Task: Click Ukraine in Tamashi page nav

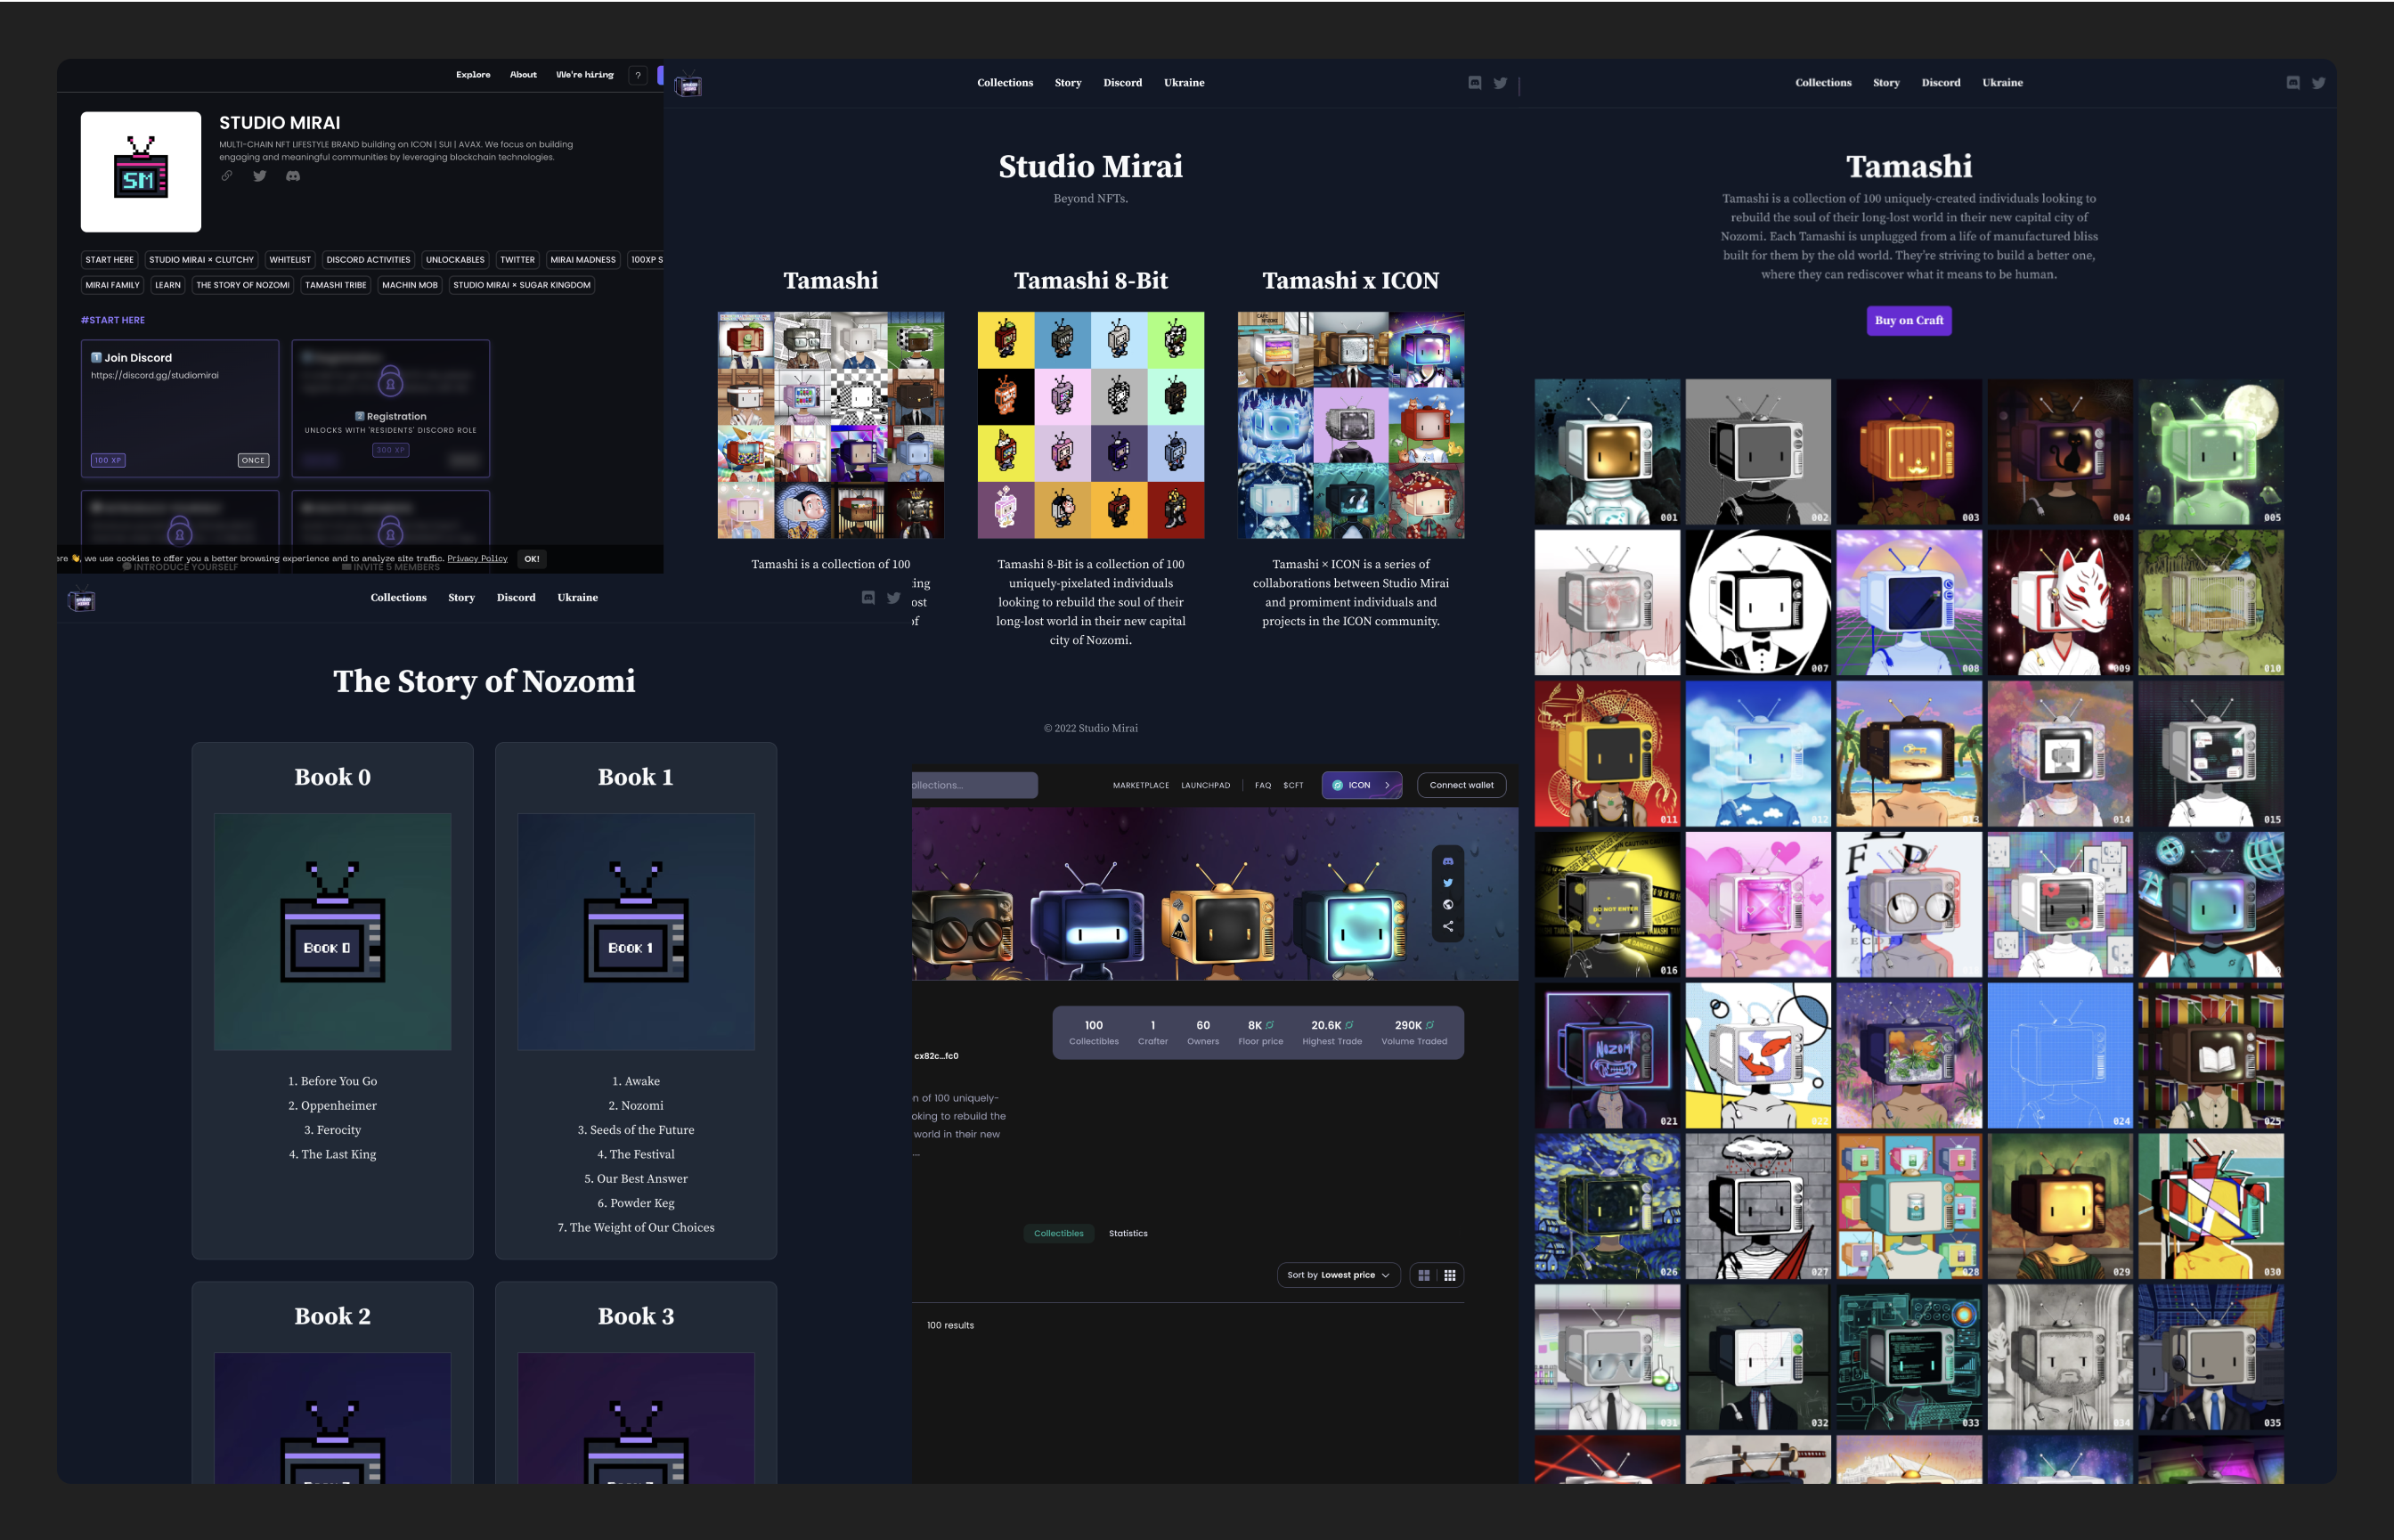Action: pyautogui.click(x=2002, y=83)
